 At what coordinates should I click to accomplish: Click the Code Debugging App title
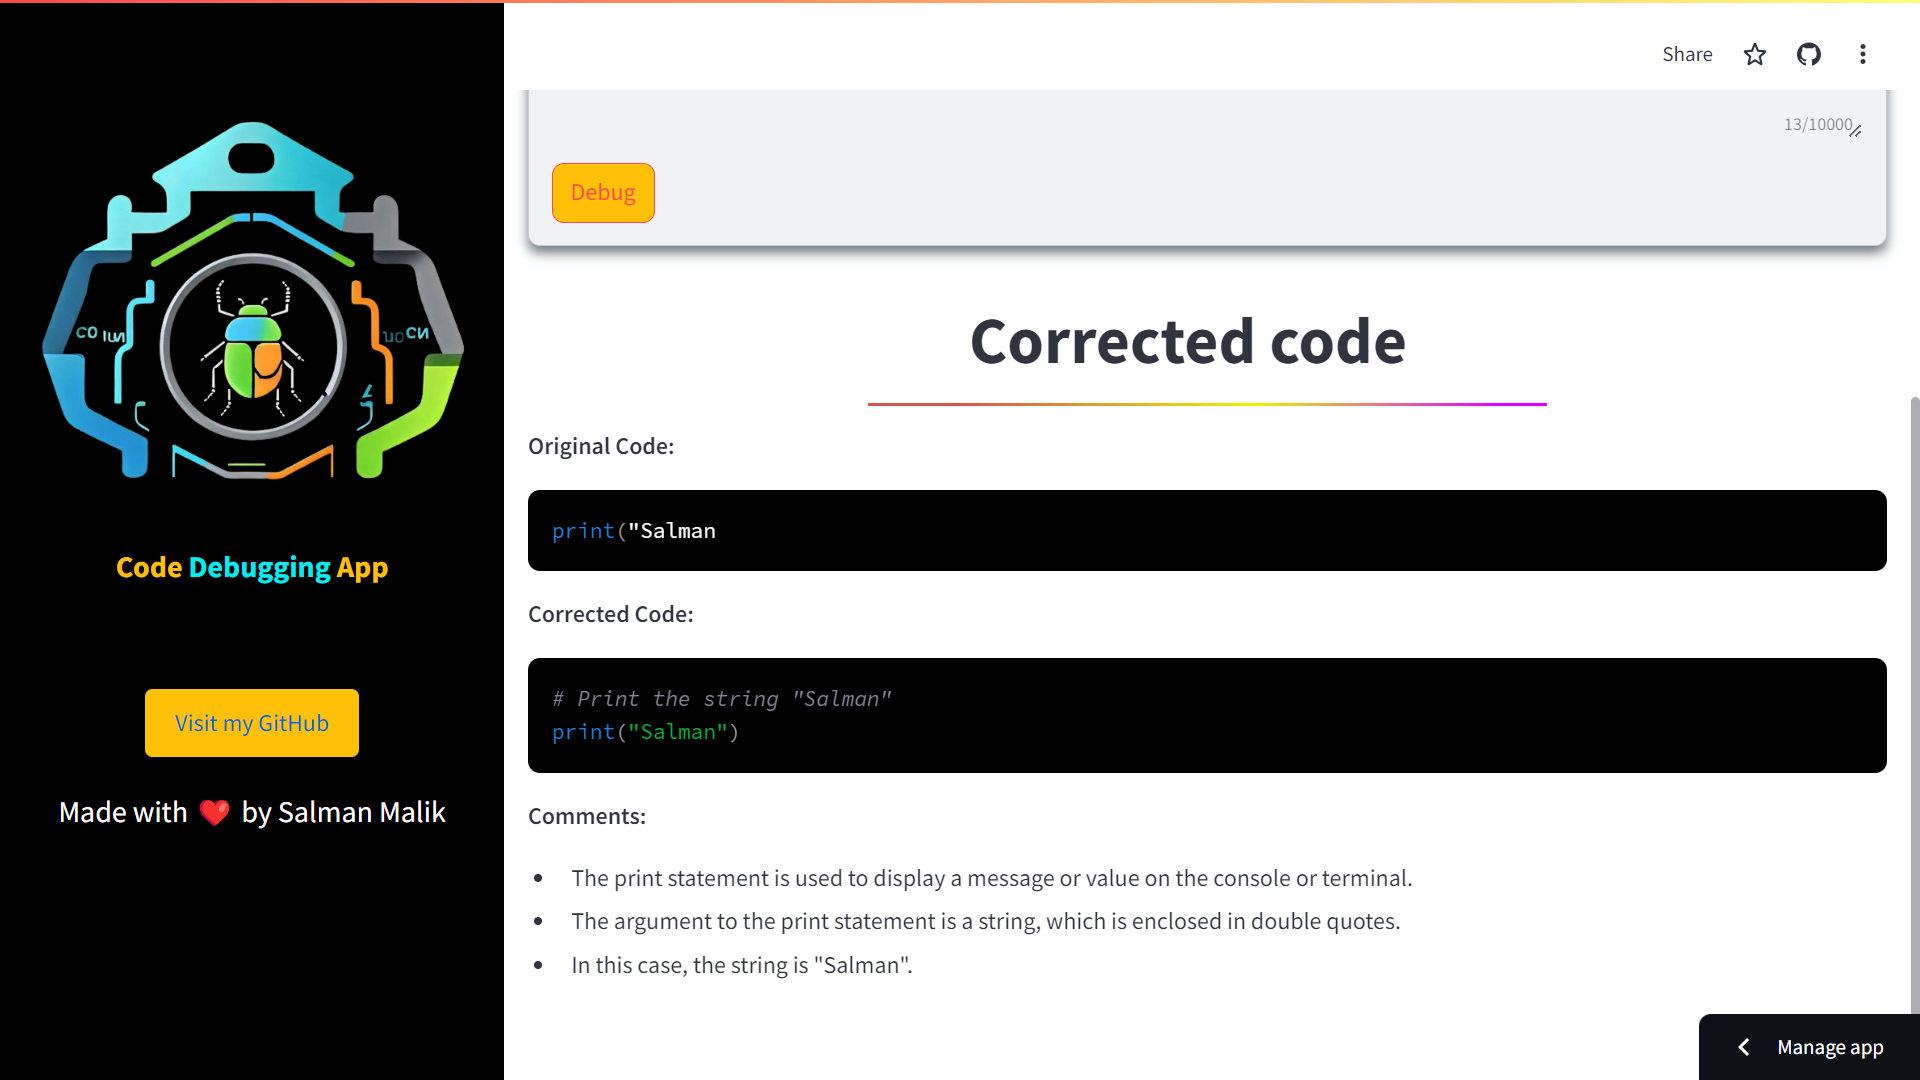click(x=252, y=567)
